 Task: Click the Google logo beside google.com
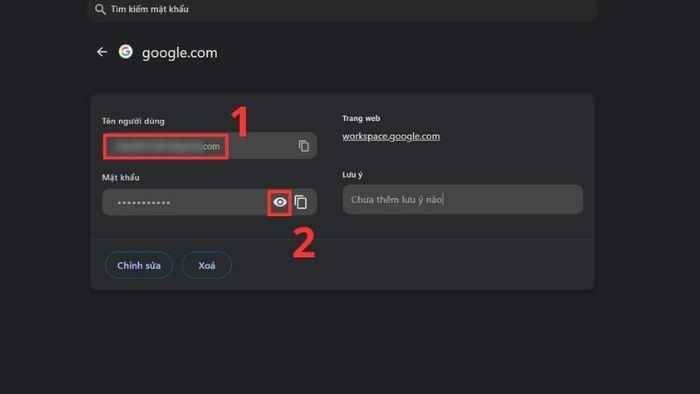pyautogui.click(x=125, y=52)
